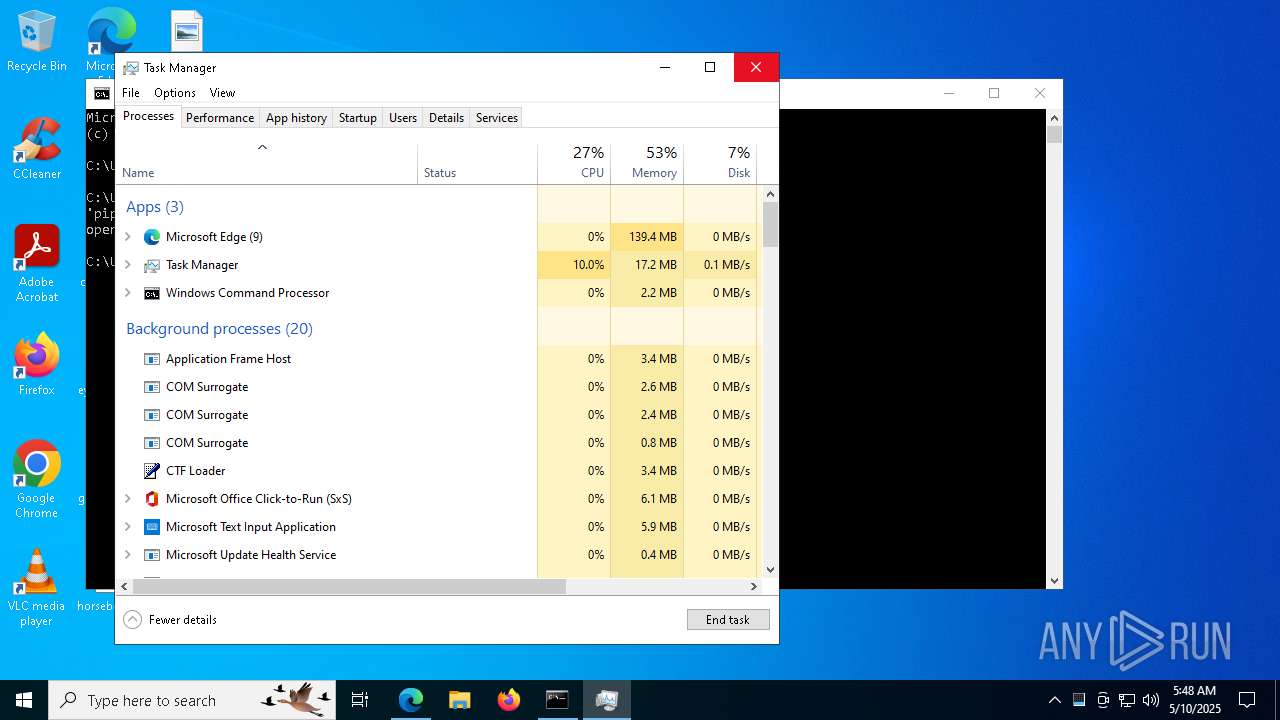Open the Options menu

coord(175,93)
